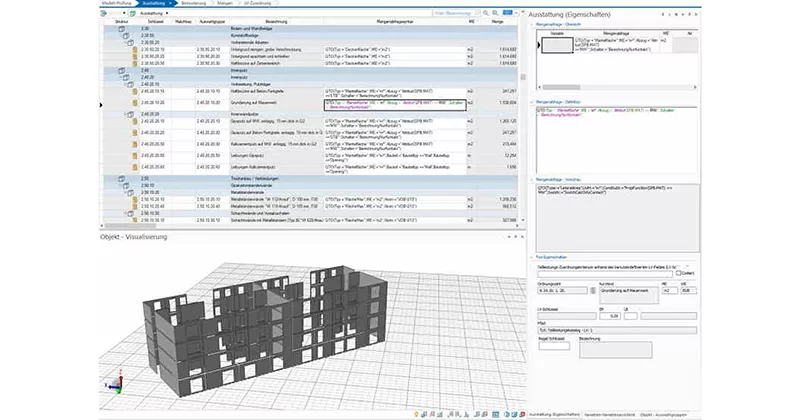The image size is (800, 420).
Task: Click the first magnifier icon beside the filter field
Action: tap(486, 13)
